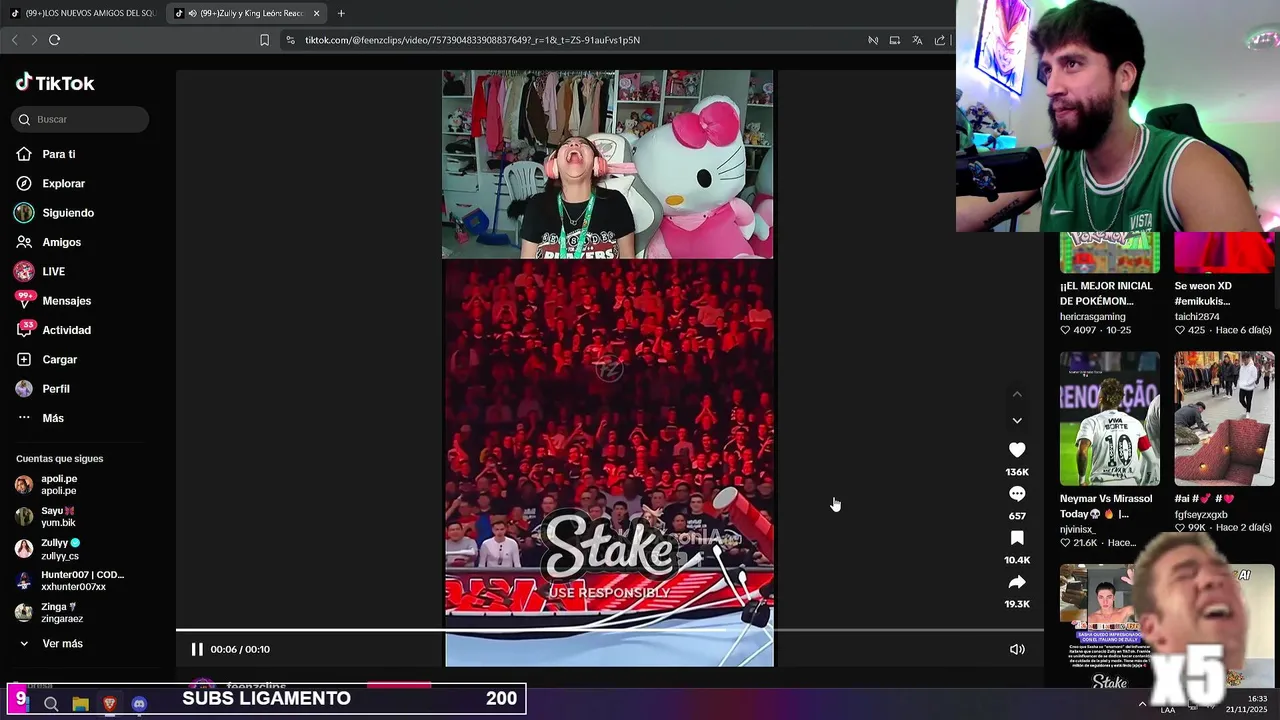This screenshot has height=720, width=1280.
Task: Show hidden system tray icons
Action: [1142, 704]
